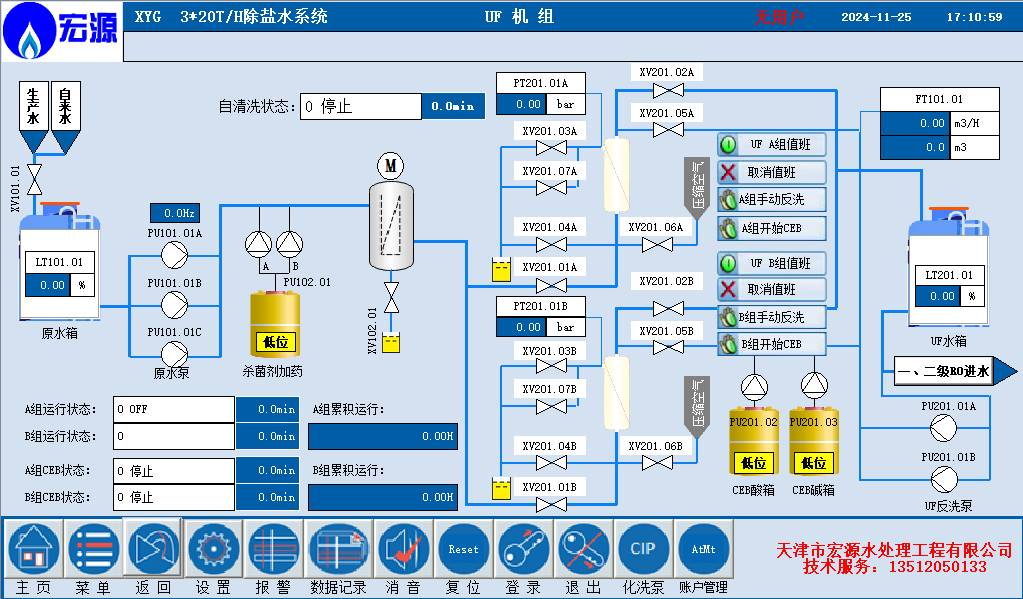Click valve XV201.05A symbol
Image resolution: width=1023 pixels, height=599 pixels.
pyautogui.click(x=668, y=130)
